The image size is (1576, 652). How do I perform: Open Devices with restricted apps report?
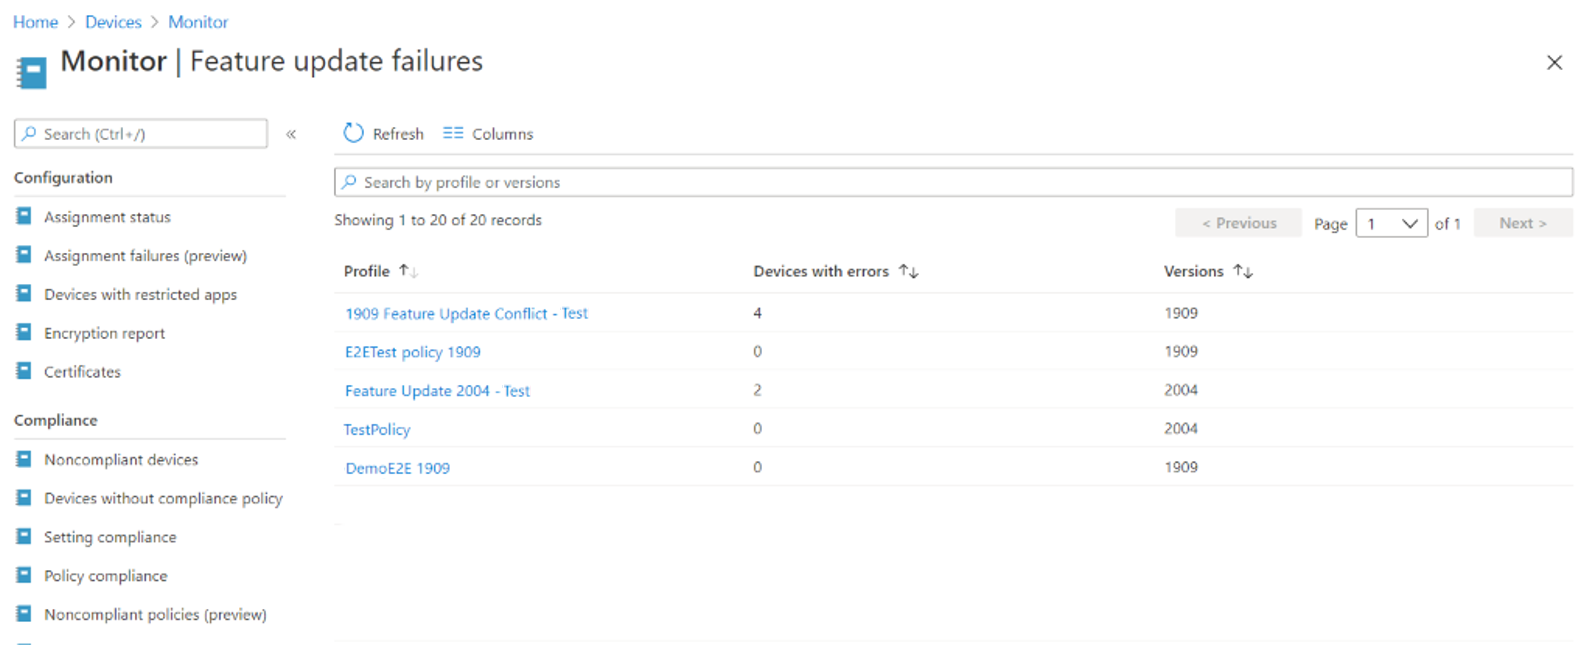tap(140, 294)
